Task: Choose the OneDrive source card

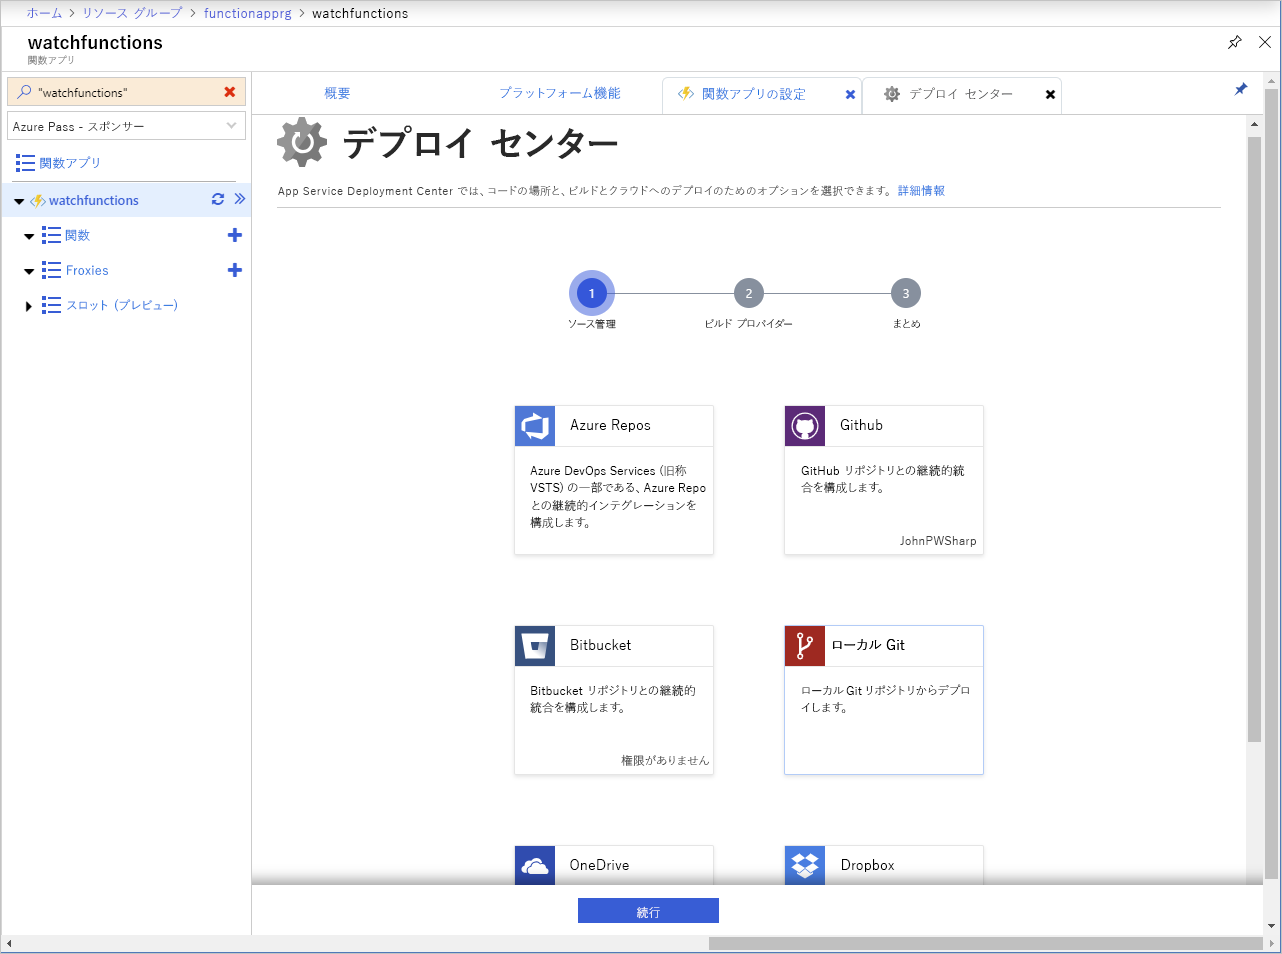Action: (614, 865)
